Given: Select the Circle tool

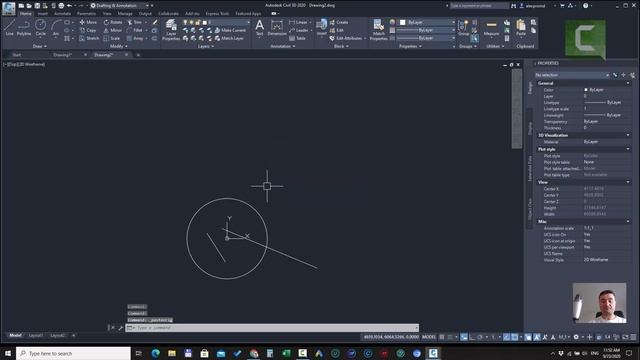Looking at the screenshot, I should pyautogui.click(x=40, y=28).
